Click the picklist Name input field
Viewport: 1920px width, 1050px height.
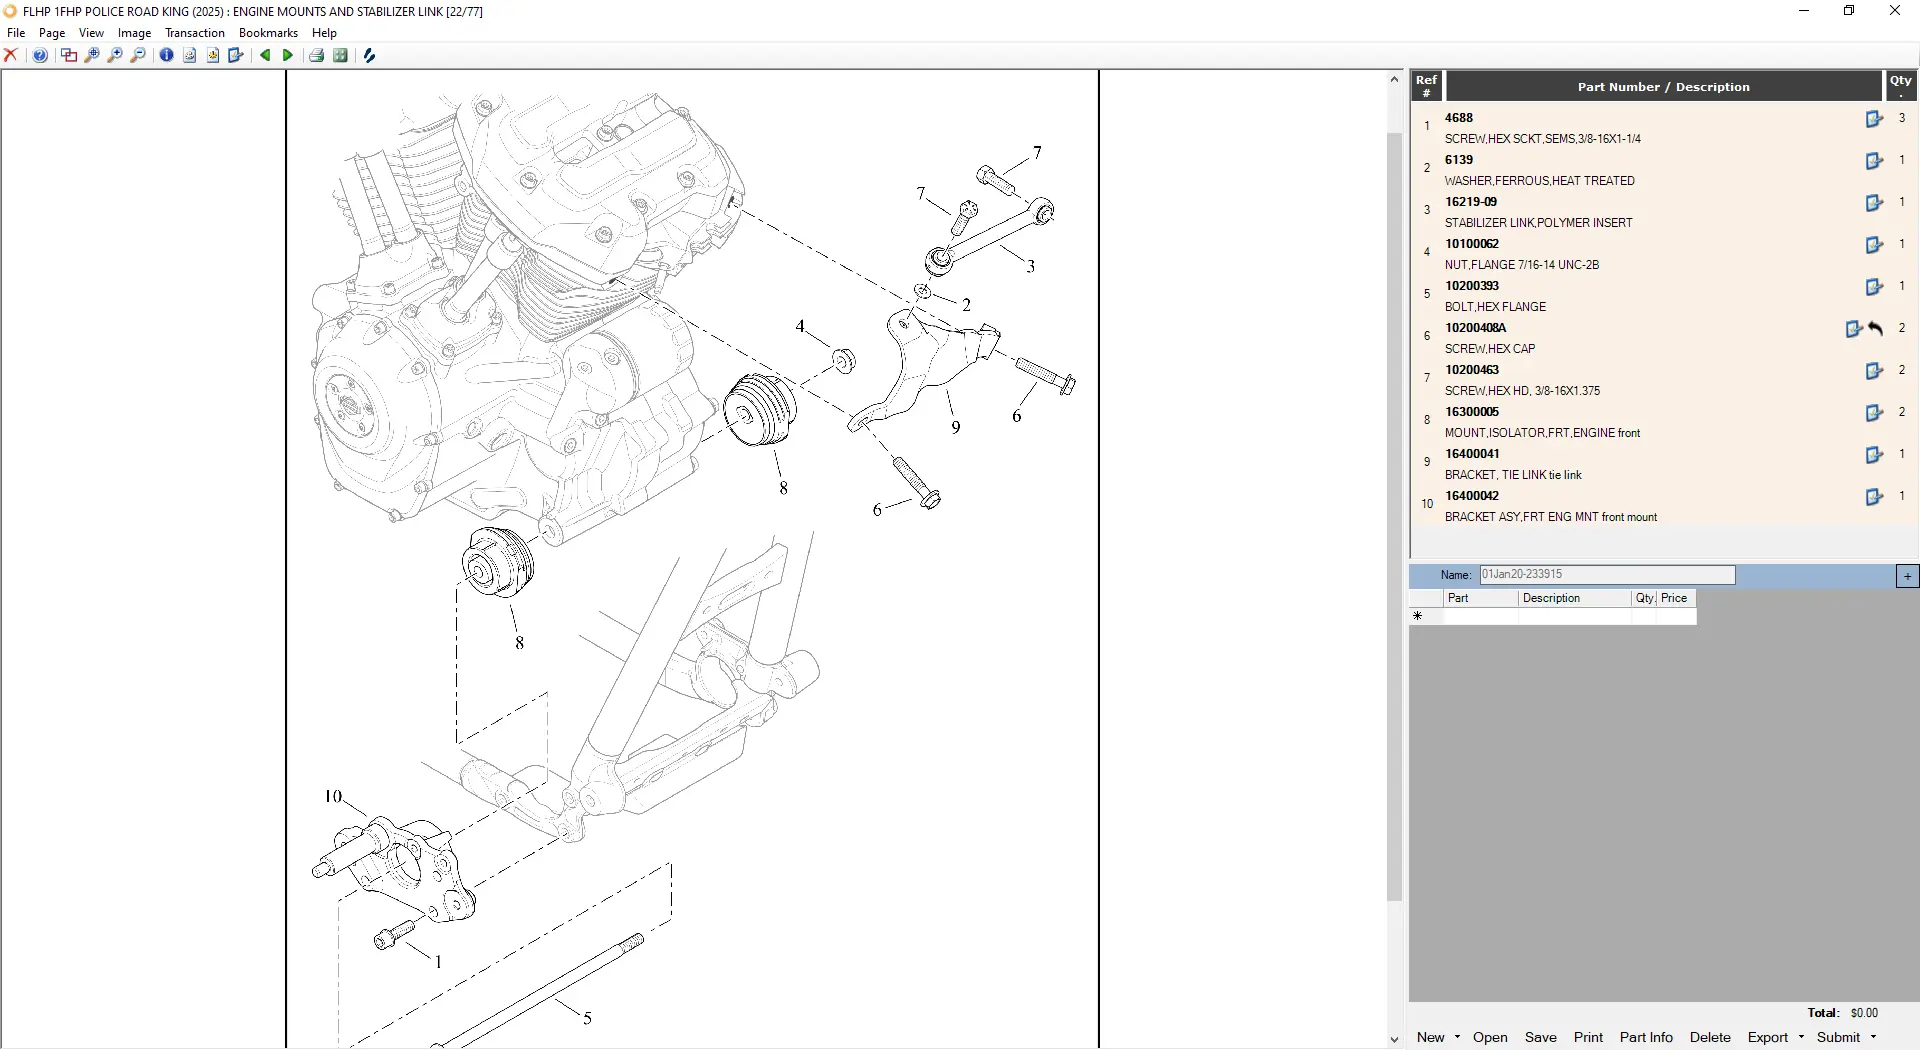point(1607,575)
